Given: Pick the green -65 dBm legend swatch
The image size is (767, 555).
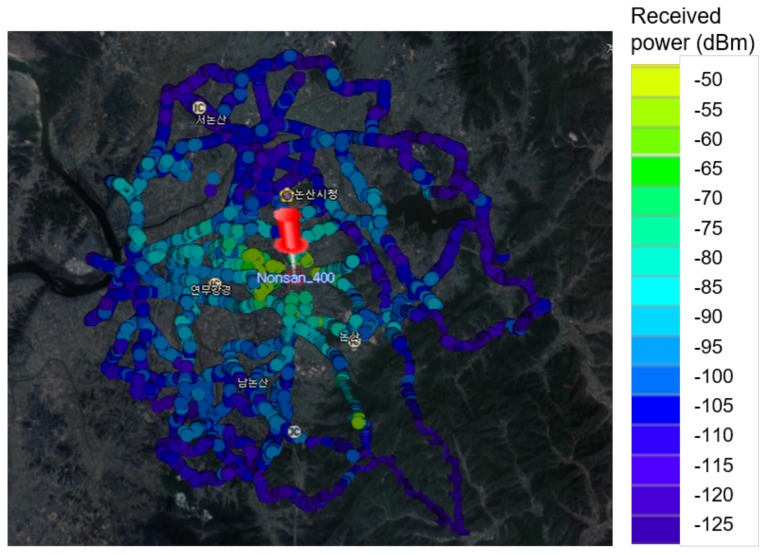Looking at the screenshot, I should (x=654, y=168).
